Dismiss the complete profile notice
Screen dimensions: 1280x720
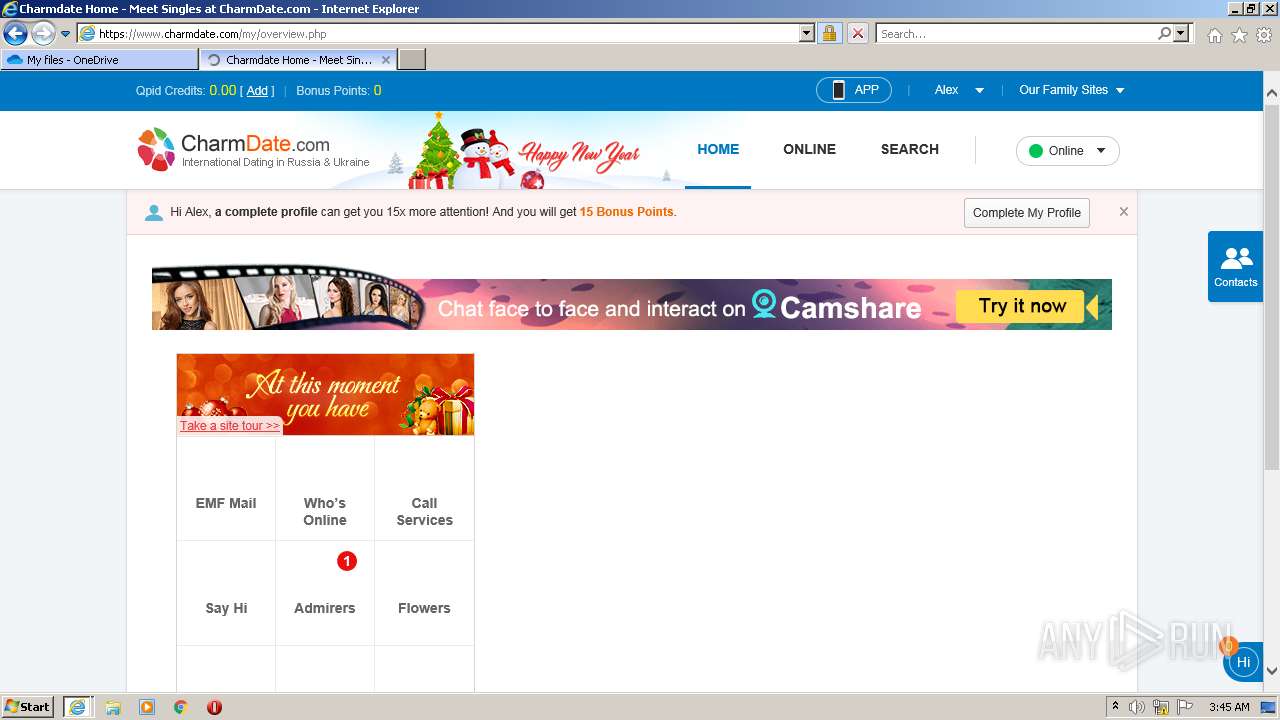tap(1123, 212)
